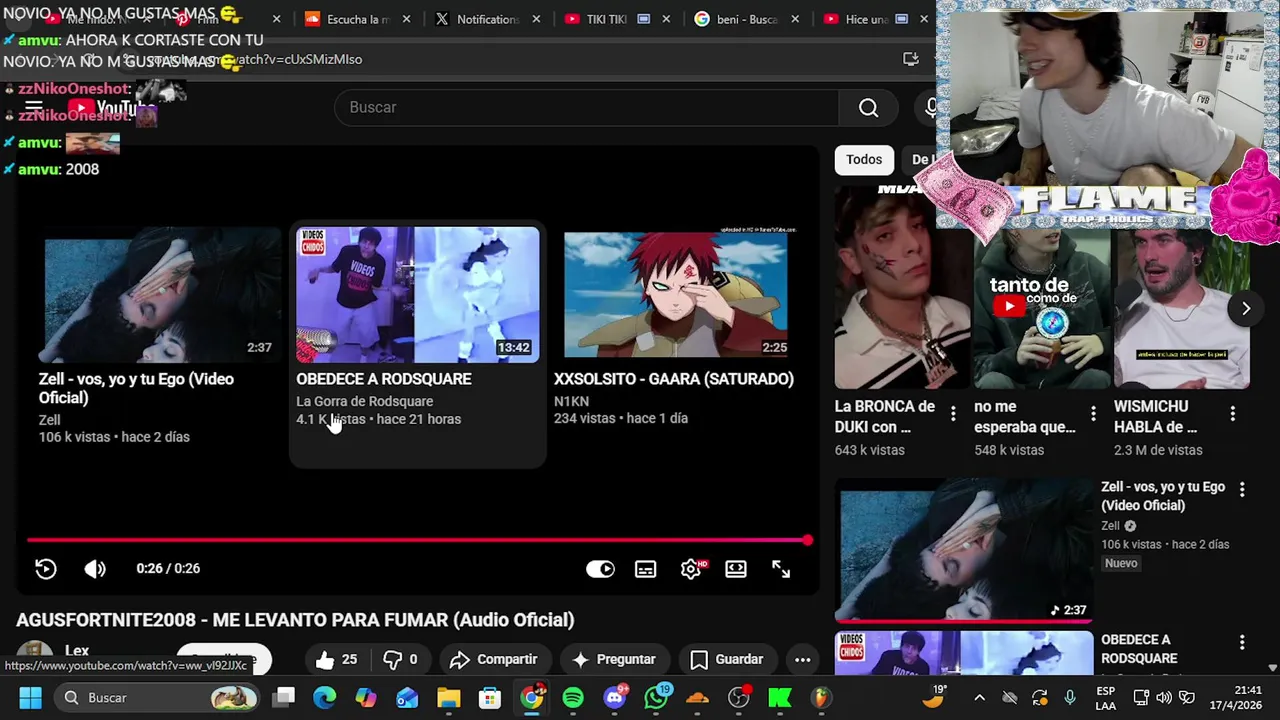Open the XXSOLSITO GAARA endscreen thumbnail
The image size is (1280, 720).
tap(675, 295)
